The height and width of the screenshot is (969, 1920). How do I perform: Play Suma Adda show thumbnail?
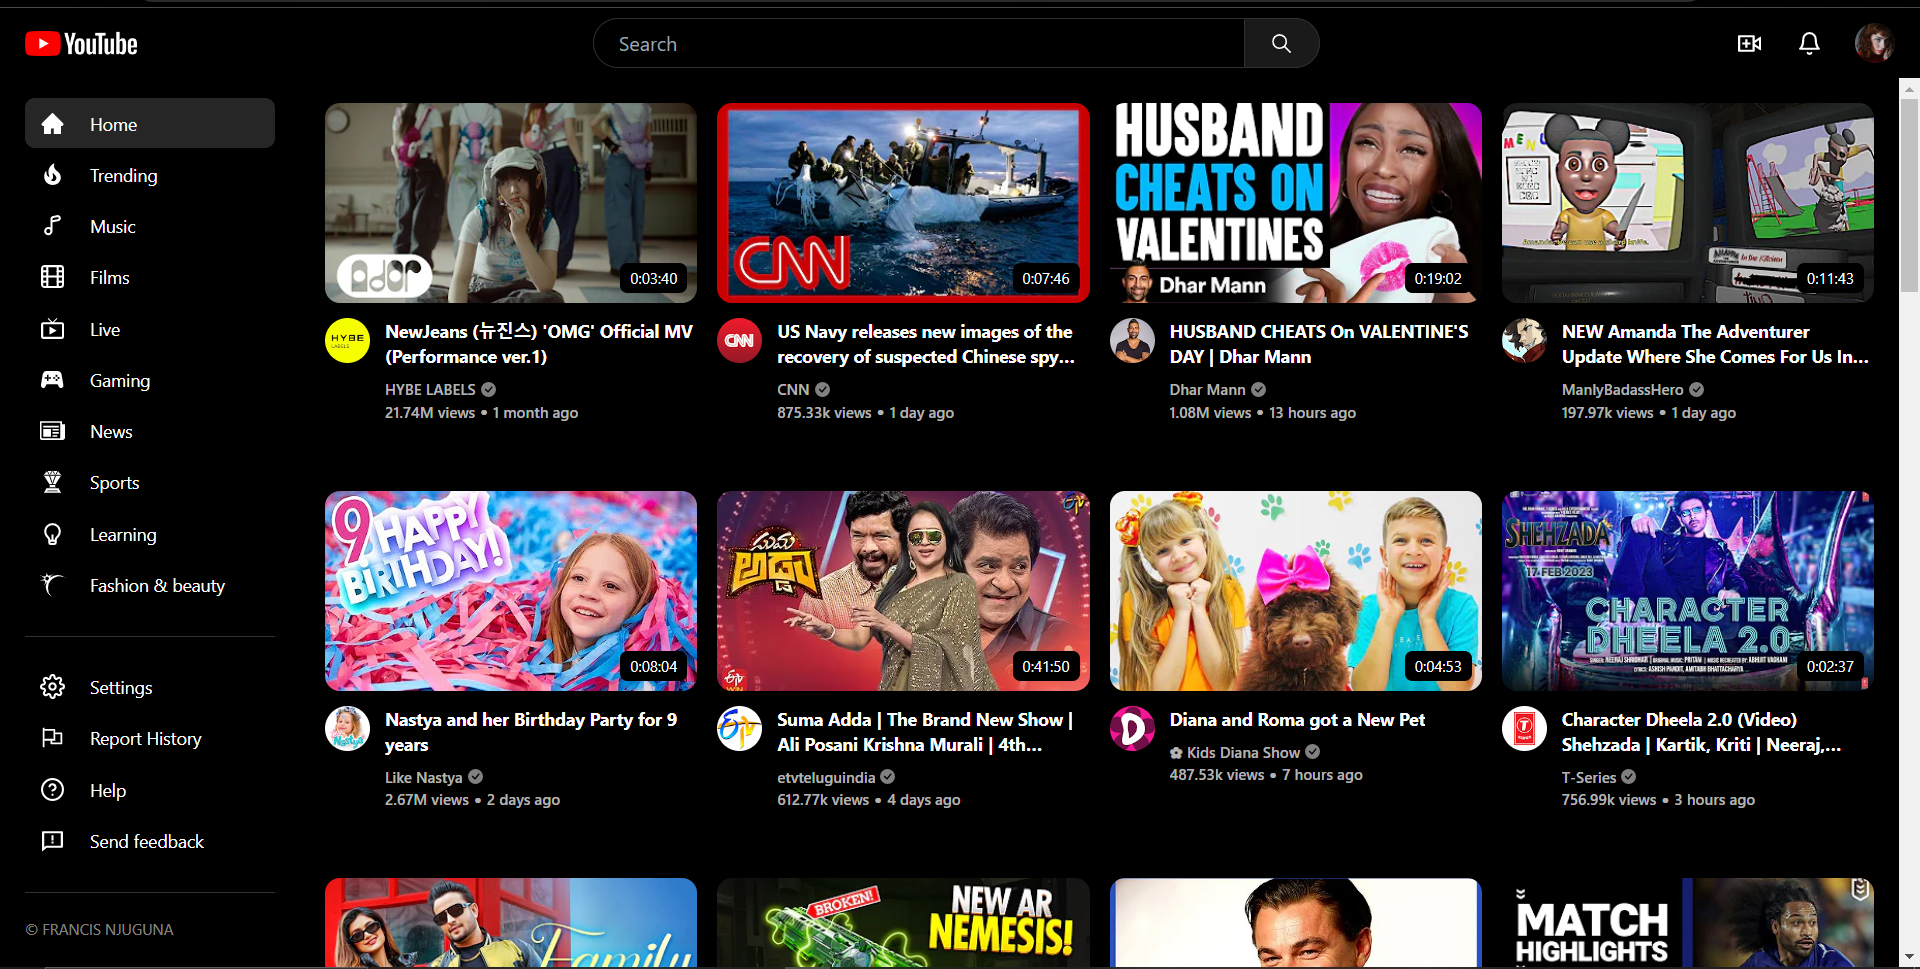[x=903, y=591]
